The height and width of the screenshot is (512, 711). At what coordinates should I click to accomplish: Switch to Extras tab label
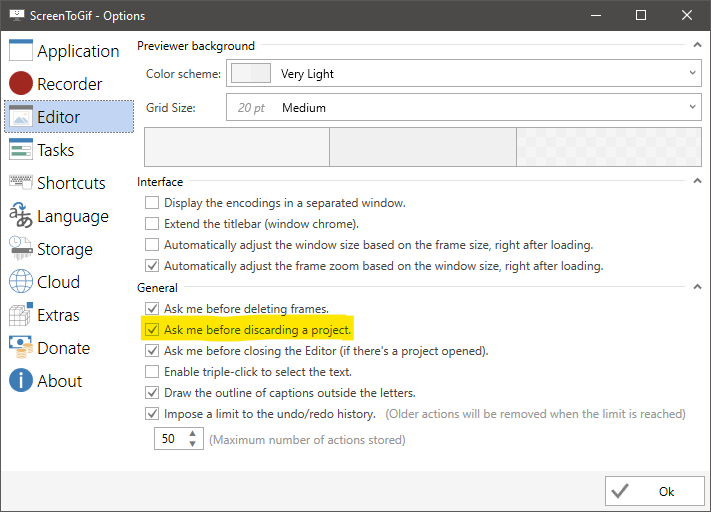point(58,315)
